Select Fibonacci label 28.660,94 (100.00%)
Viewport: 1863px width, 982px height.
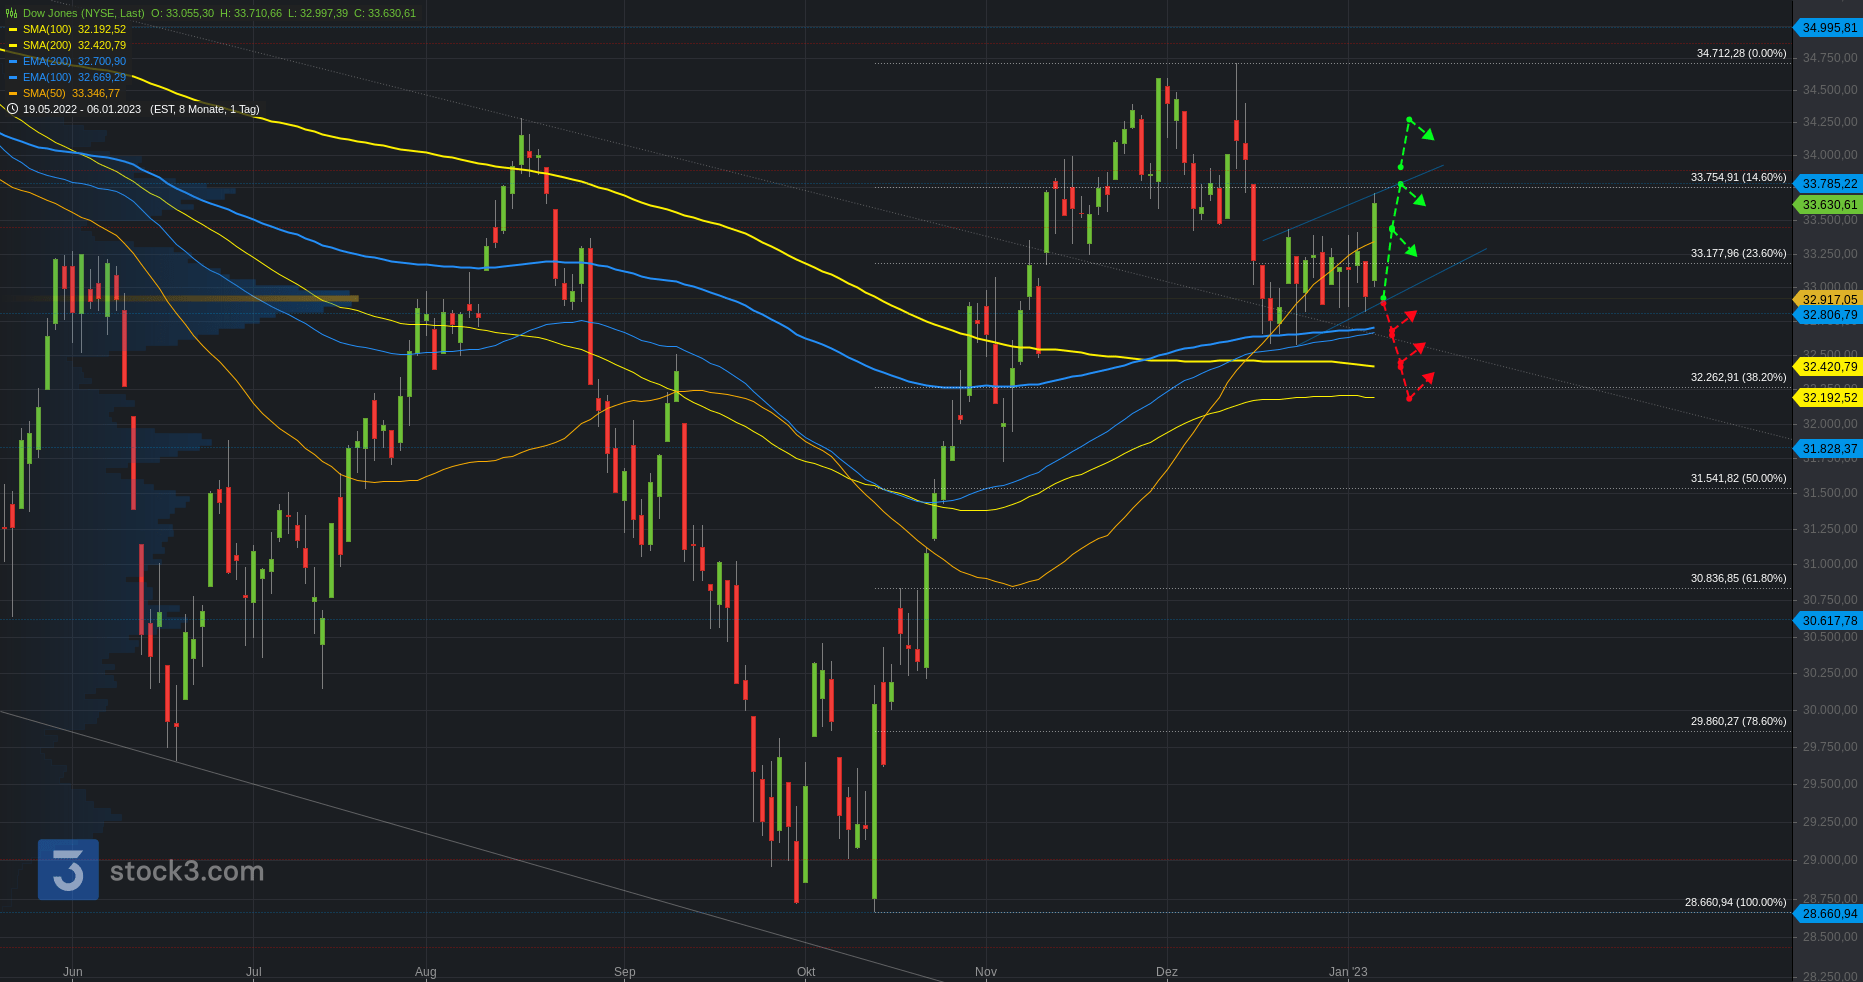[1735, 902]
